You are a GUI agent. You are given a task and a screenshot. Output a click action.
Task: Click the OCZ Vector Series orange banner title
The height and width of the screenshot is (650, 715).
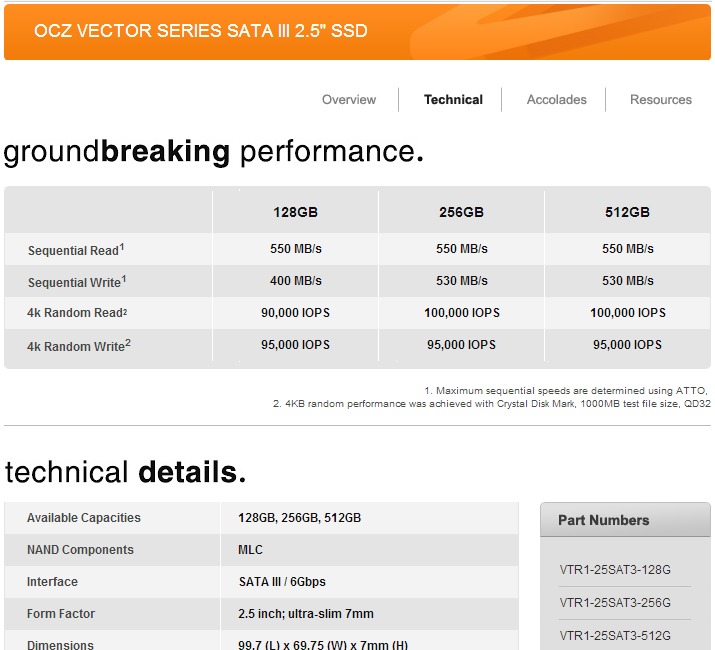pos(200,31)
